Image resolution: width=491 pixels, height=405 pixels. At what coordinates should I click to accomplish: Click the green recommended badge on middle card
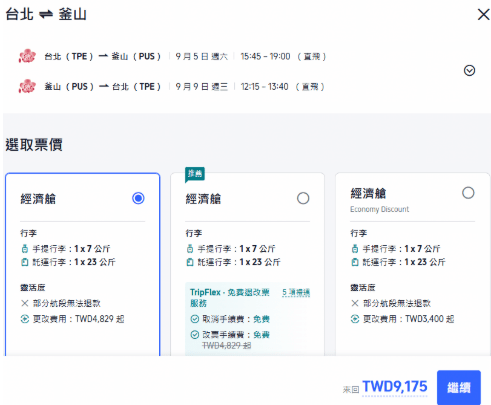tap(195, 174)
